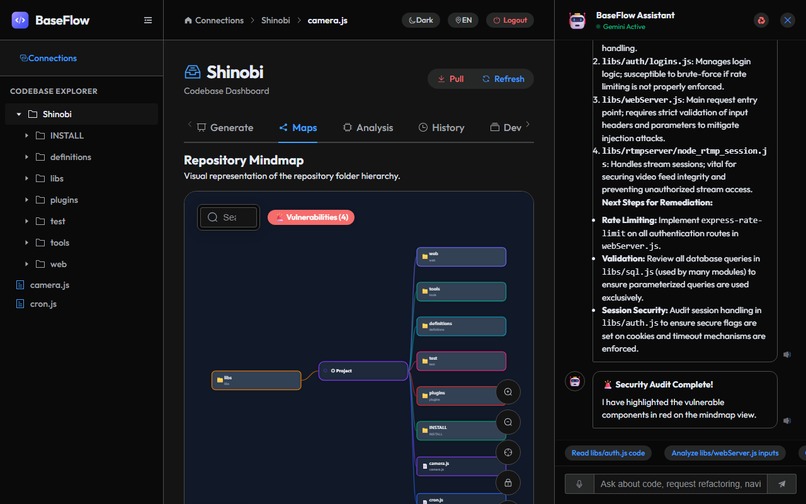Select the test node in mindmap

[x=461, y=361]
